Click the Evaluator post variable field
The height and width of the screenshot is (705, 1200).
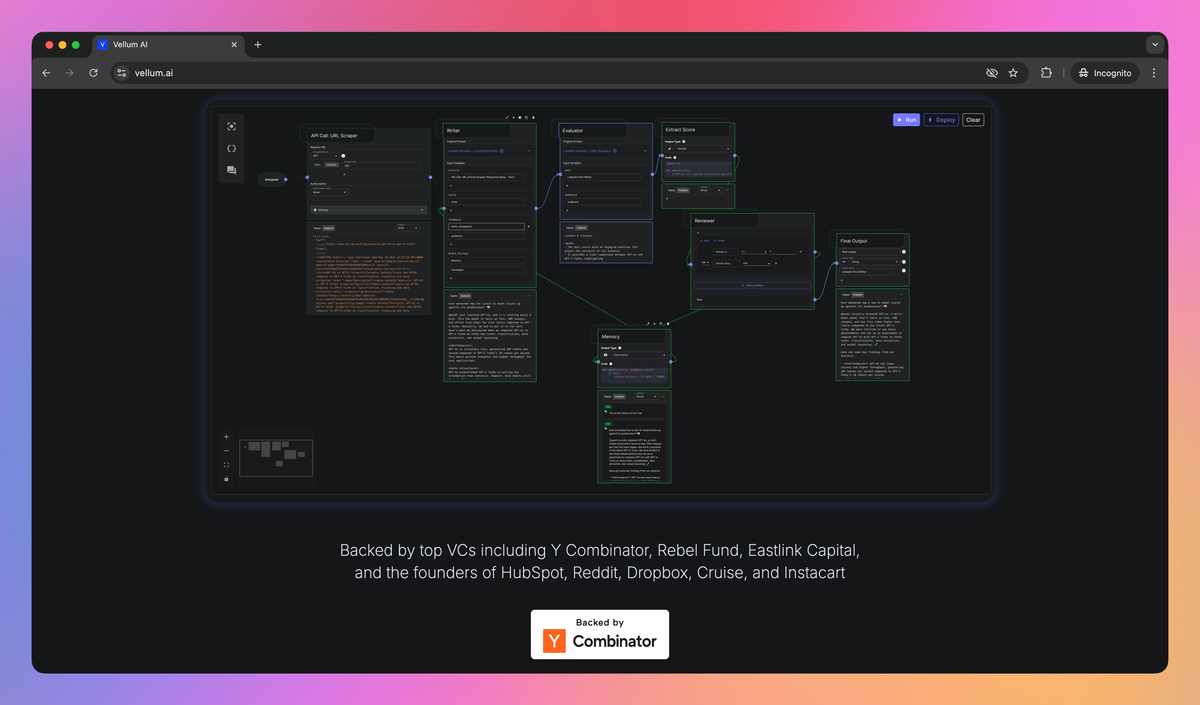pos(603,177)
